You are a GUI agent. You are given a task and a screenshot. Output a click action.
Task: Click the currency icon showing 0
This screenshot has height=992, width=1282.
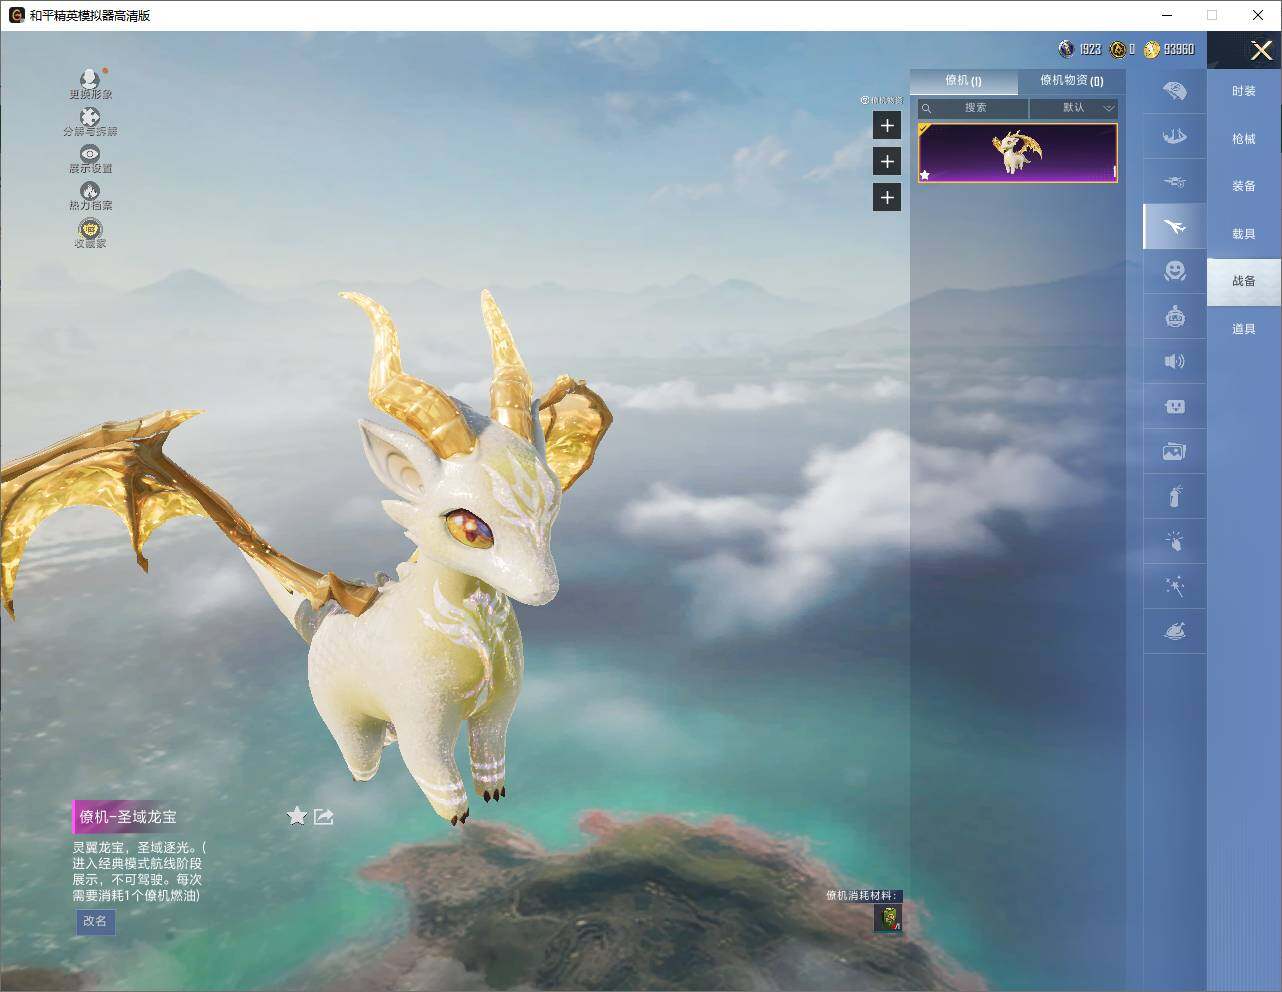1118,49
